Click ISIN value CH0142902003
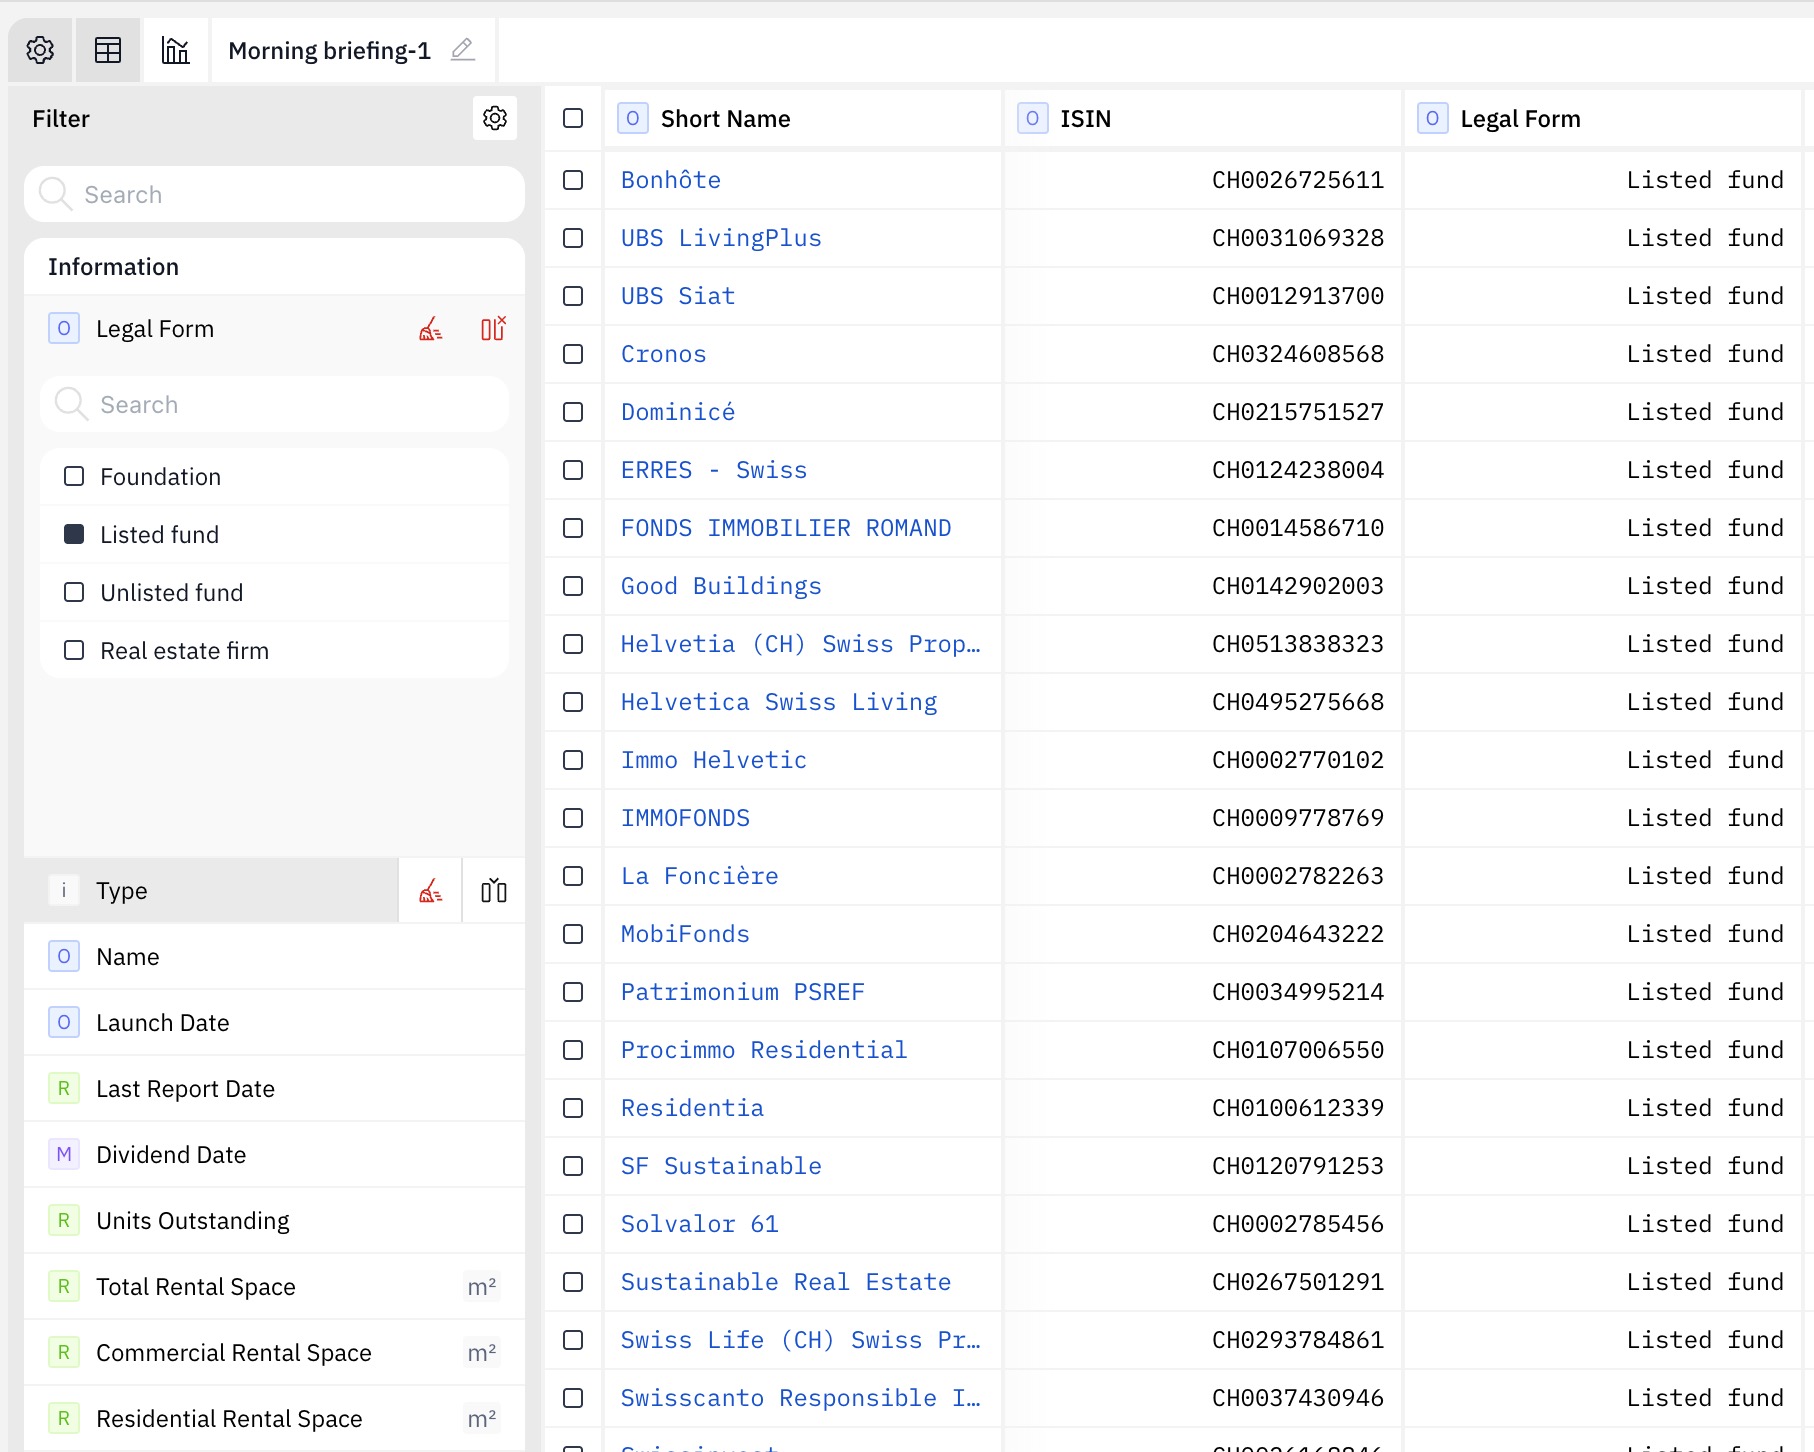Screen dimensions: 1814x1452 tap(1298, 586)
